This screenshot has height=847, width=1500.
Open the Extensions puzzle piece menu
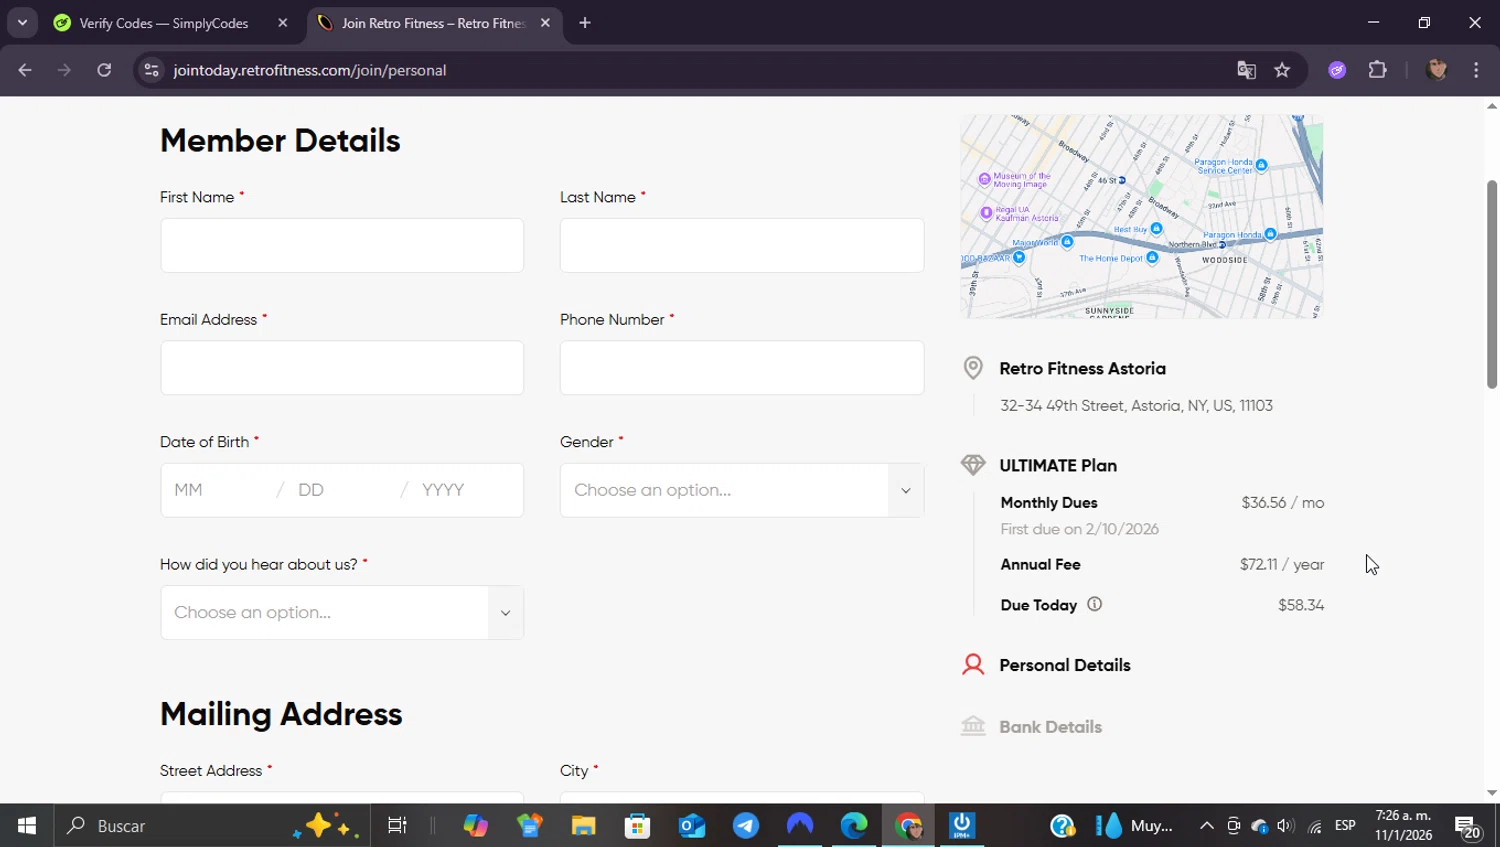coord(1378,70)
